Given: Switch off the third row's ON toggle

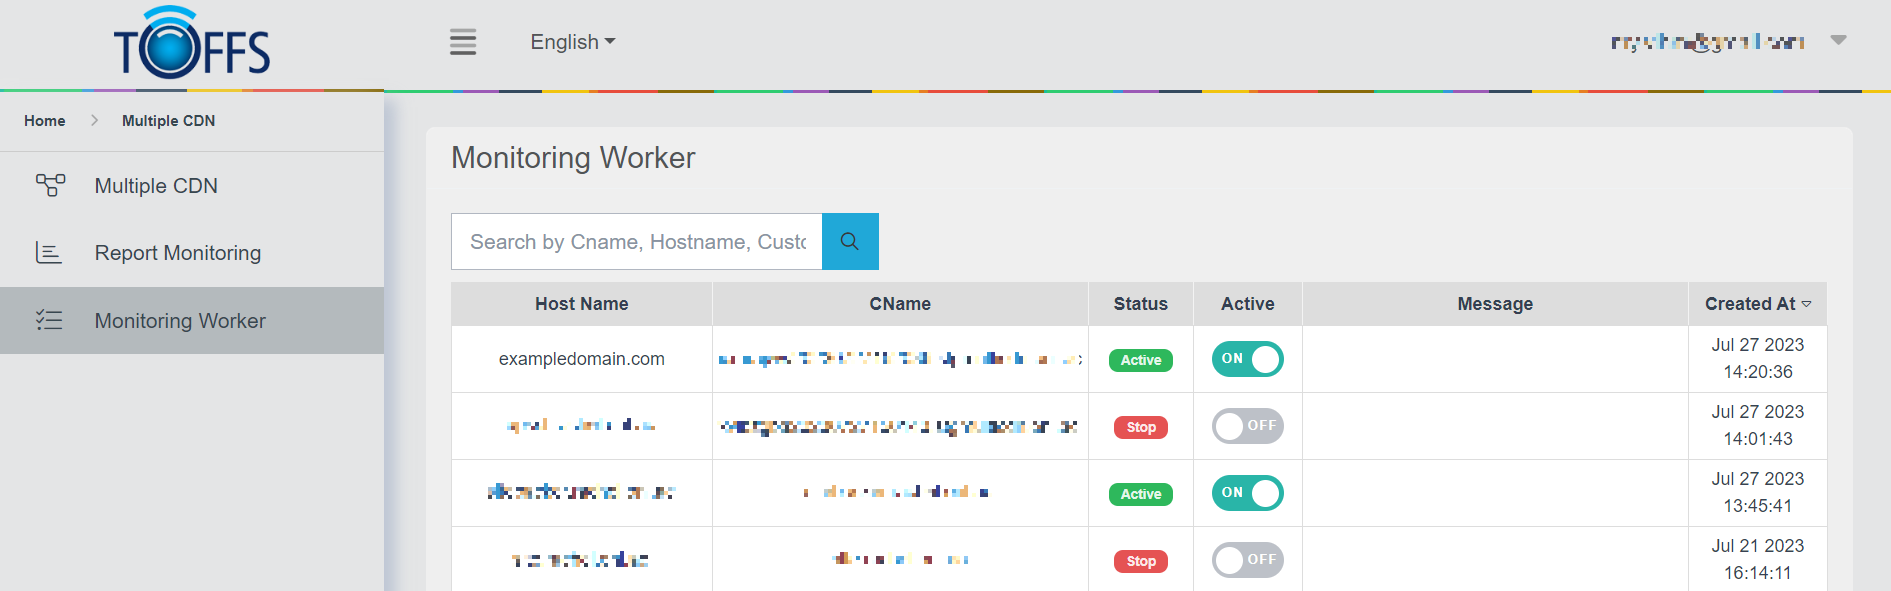Looking at the screenshot, I should [x=1247, y=493].
